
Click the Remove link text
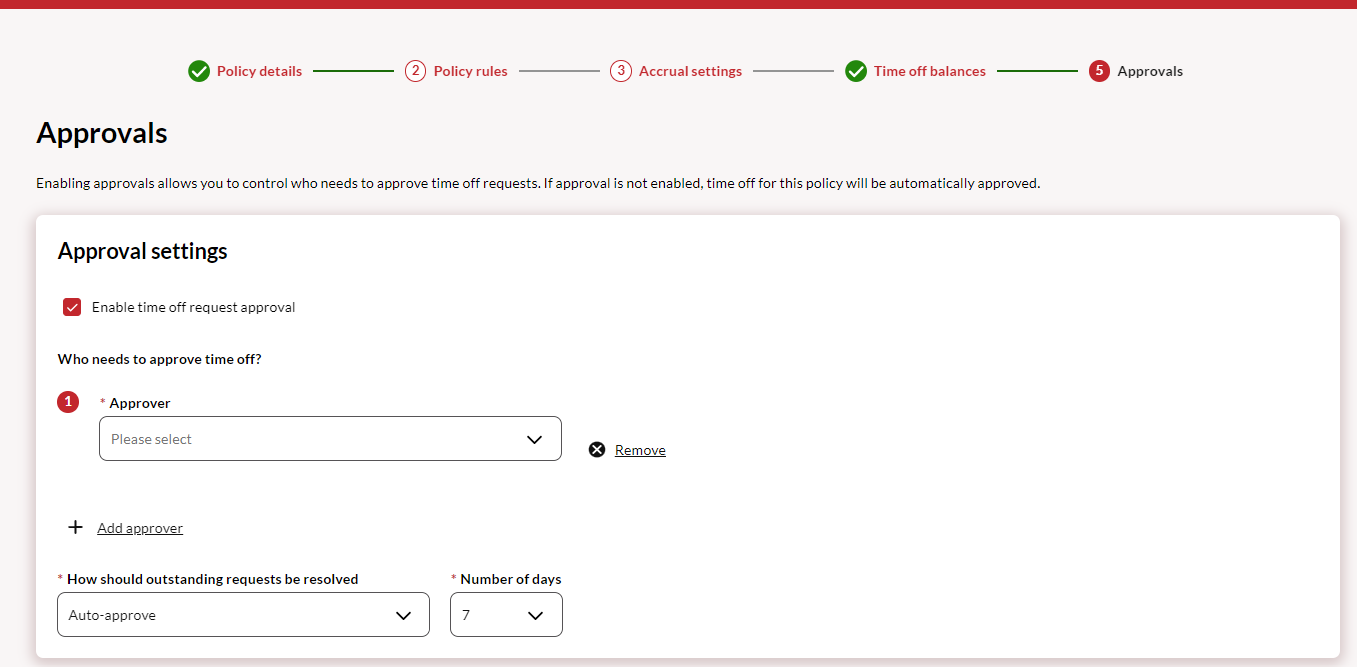click(640, 450)
